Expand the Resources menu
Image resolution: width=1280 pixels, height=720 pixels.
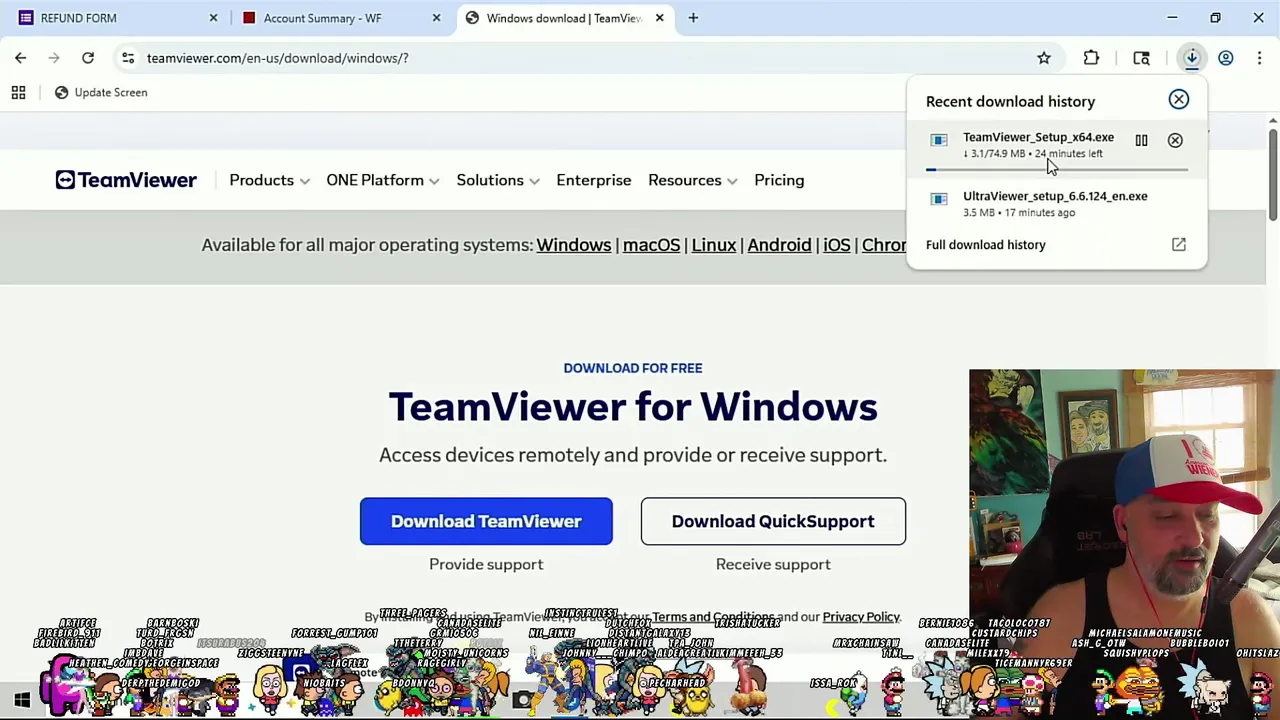point(692,180)
